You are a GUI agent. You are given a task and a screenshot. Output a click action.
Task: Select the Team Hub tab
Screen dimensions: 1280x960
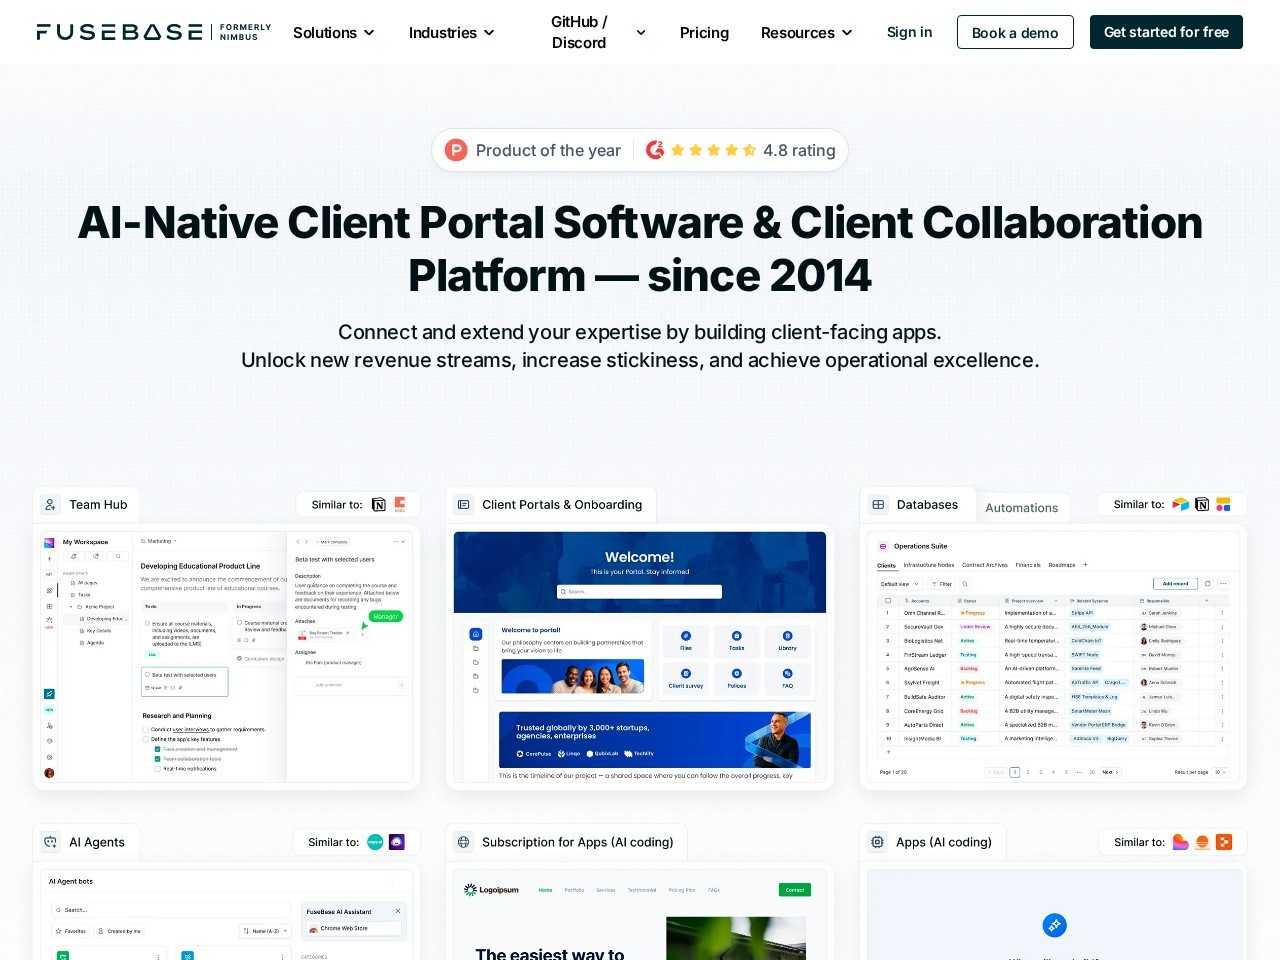[86, 505]
